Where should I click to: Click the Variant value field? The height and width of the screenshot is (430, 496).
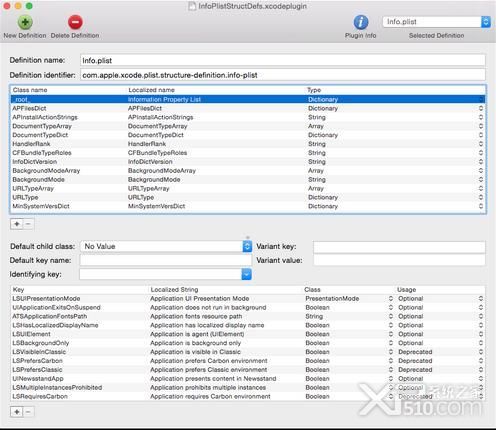pos(399,260)
